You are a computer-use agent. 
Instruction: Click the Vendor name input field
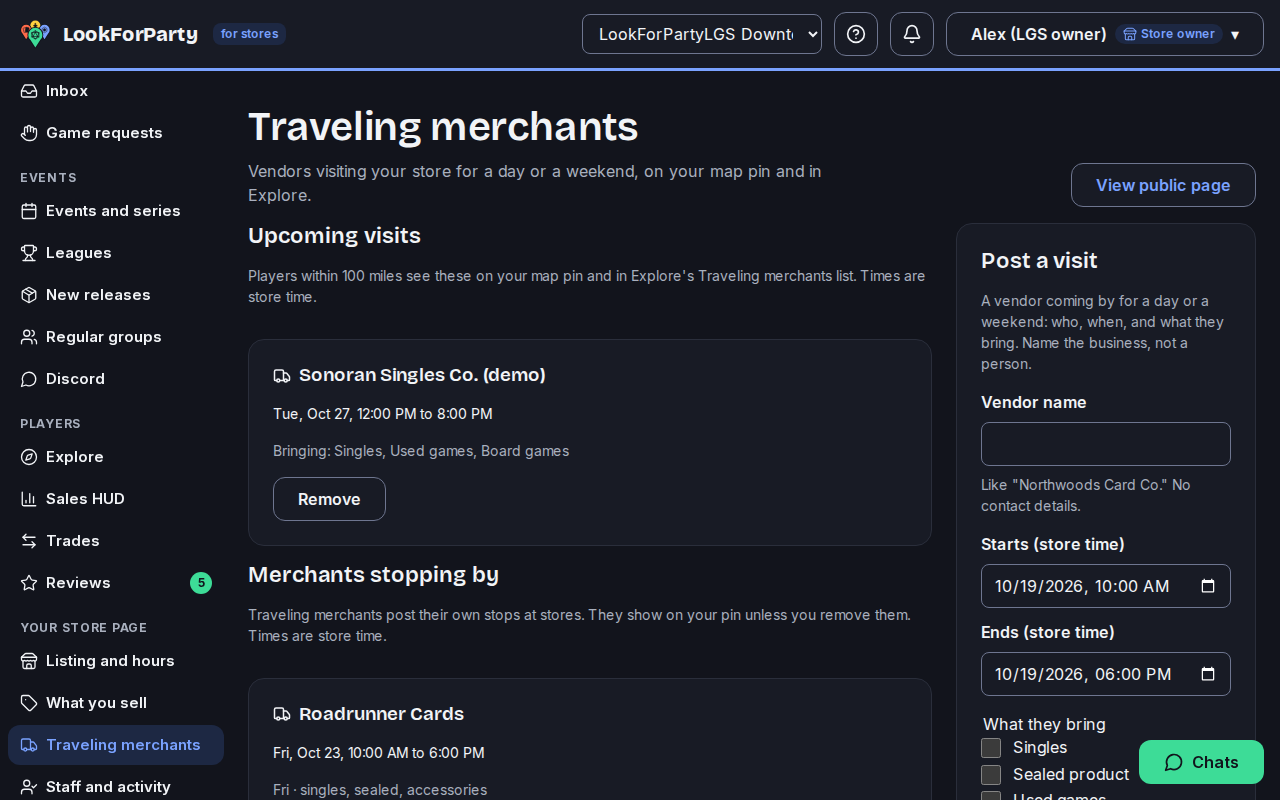click(x=1106, y=444)
